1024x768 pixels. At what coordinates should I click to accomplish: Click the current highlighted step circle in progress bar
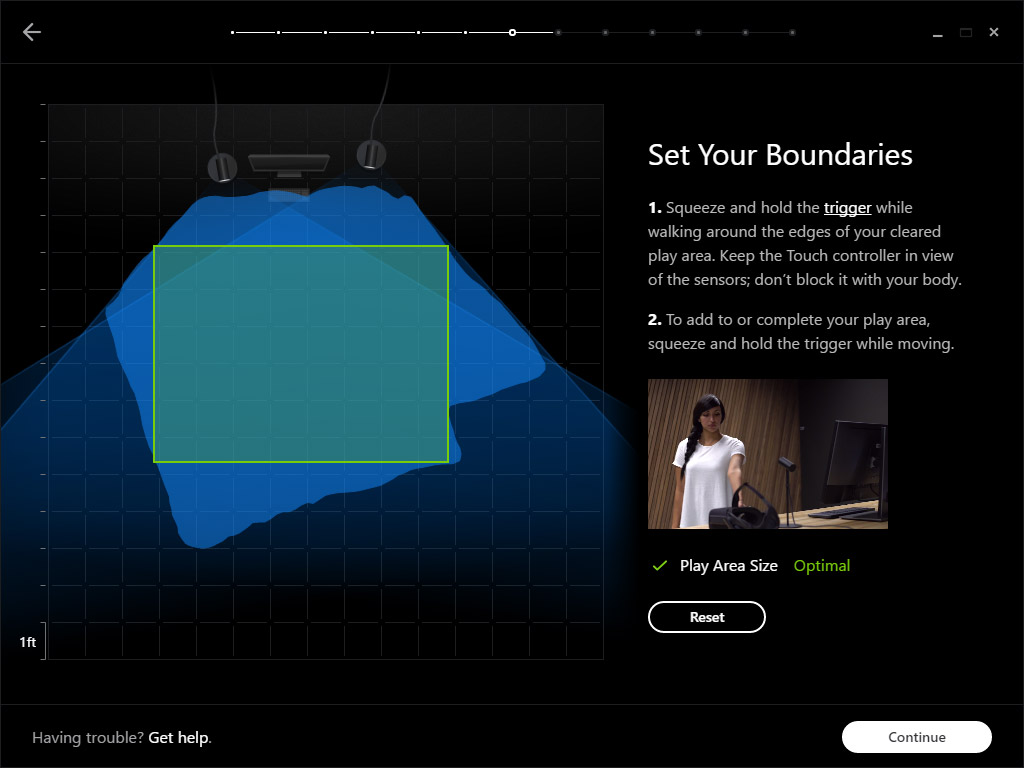512,32
